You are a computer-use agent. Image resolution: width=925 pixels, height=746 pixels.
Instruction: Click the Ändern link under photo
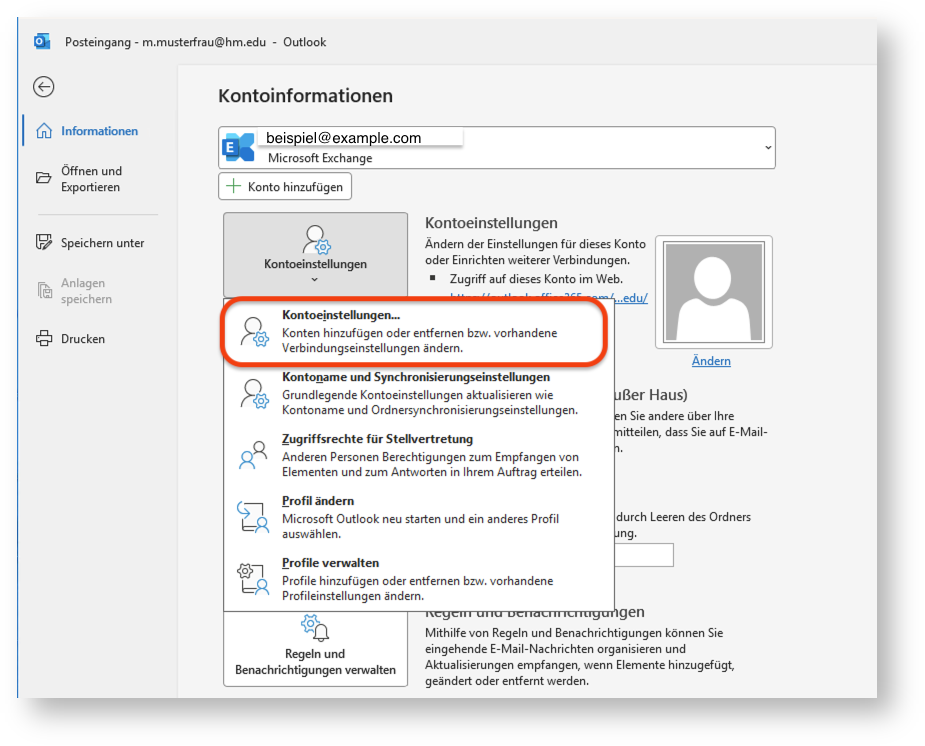pyautogui.click(x=711, y=361)
